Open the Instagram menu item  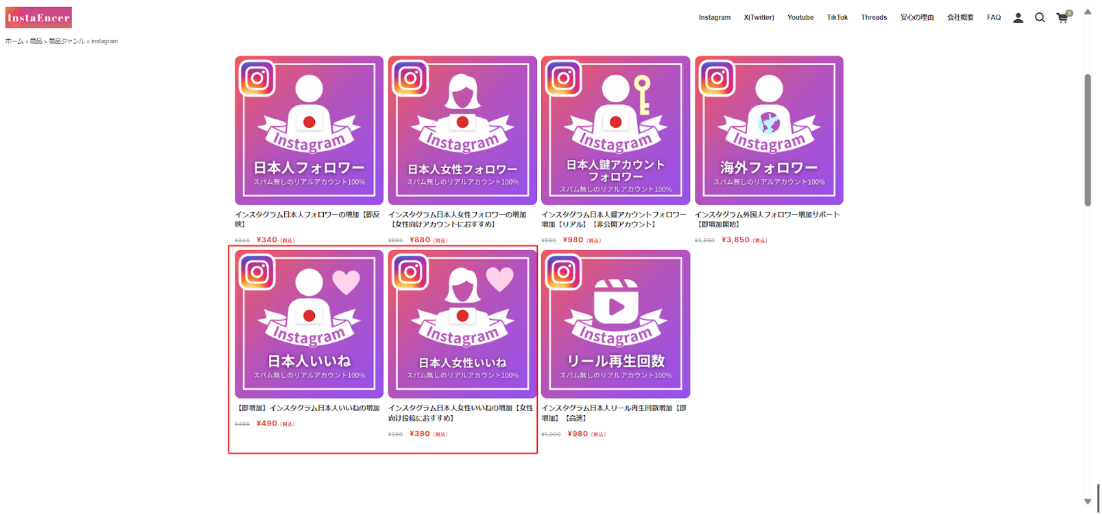click(x=714, y=18)
